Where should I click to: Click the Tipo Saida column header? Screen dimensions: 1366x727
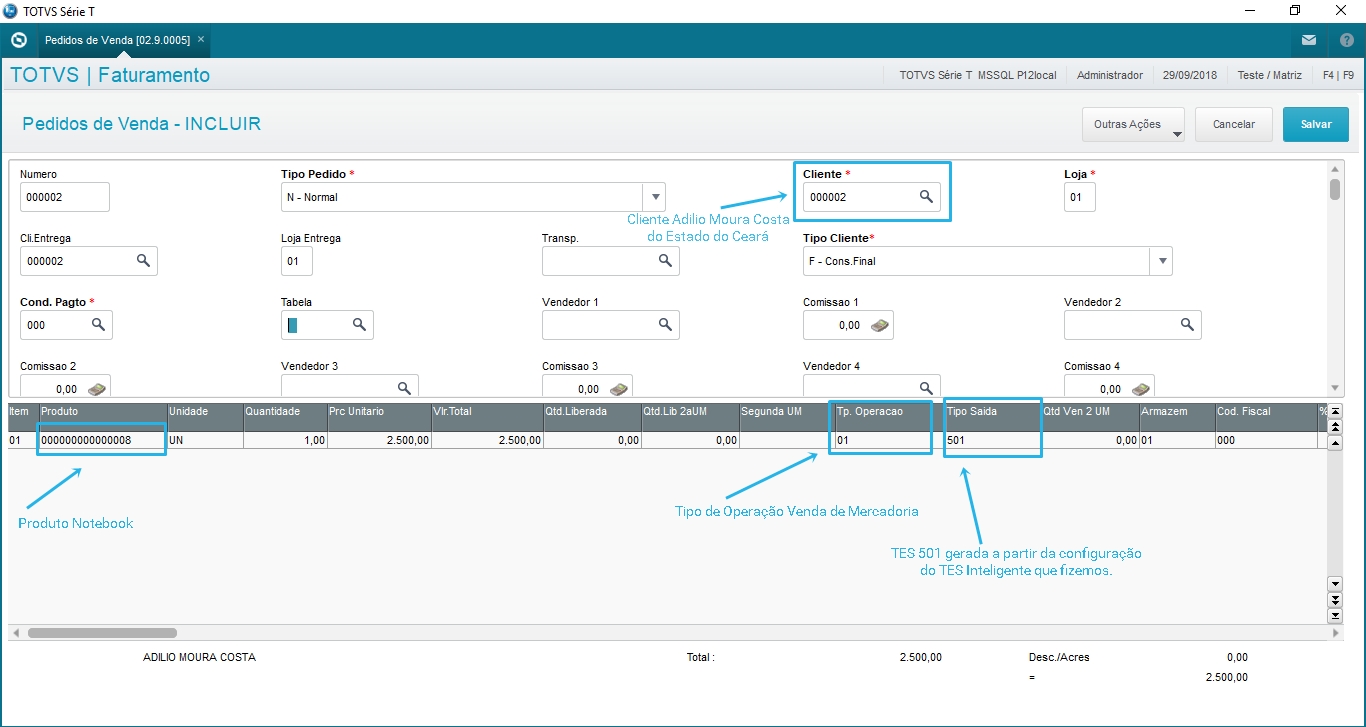tap(992, 411)
